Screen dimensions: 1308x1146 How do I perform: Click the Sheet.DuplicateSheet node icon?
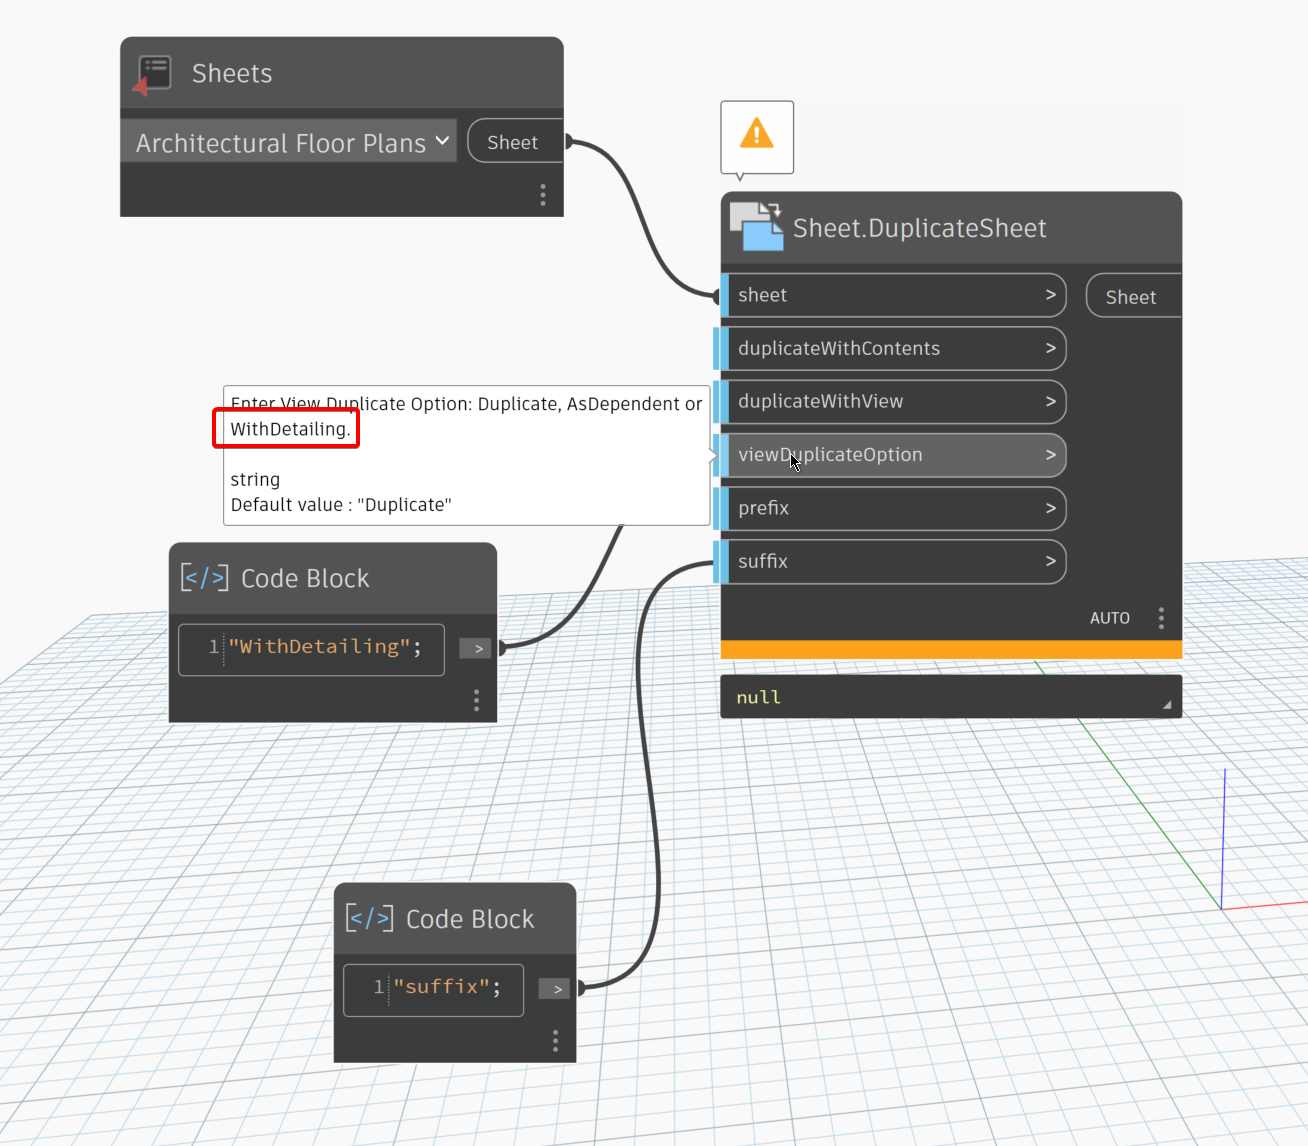pyautogui.click(x=756, y=227)
